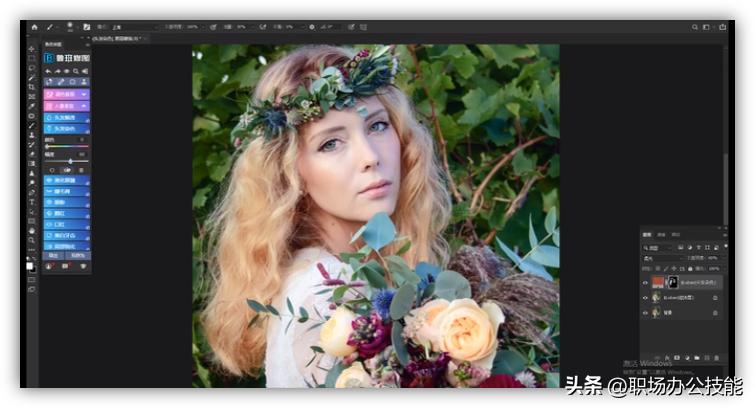Click the bottom blue button in plugin panel

pos(66,245)
